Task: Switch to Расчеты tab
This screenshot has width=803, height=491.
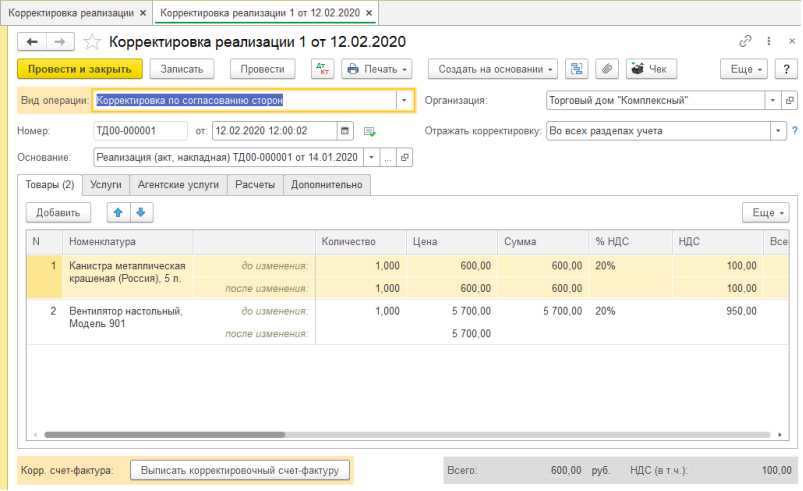Action: (255, 185)
